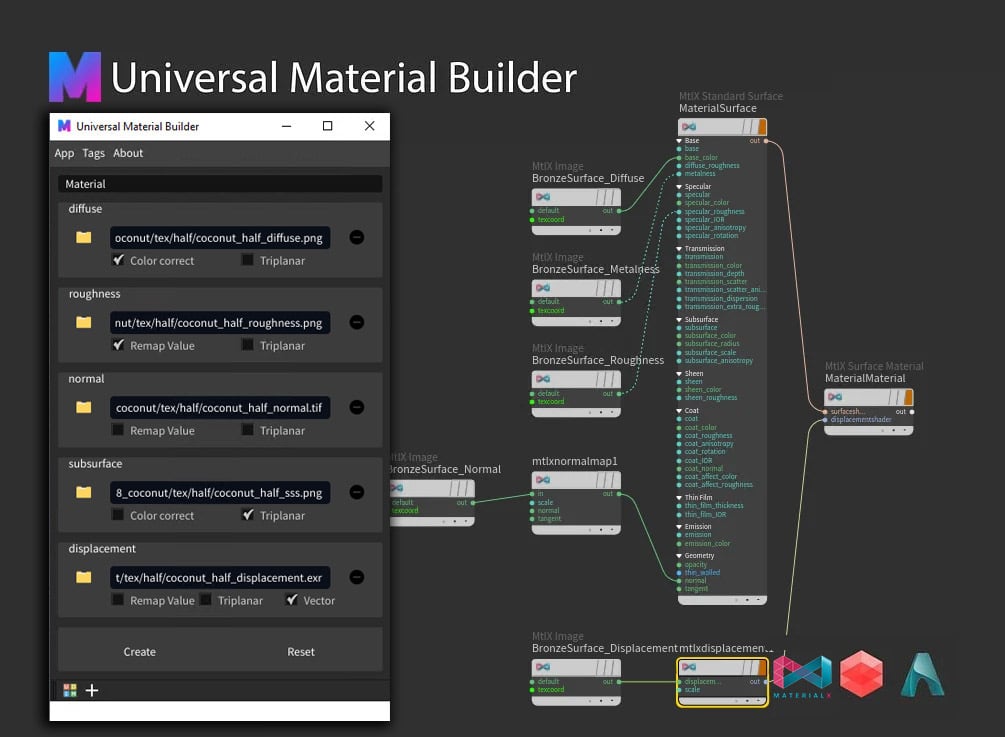
Task: Click the normal texture path field
Action: (220, 408)
